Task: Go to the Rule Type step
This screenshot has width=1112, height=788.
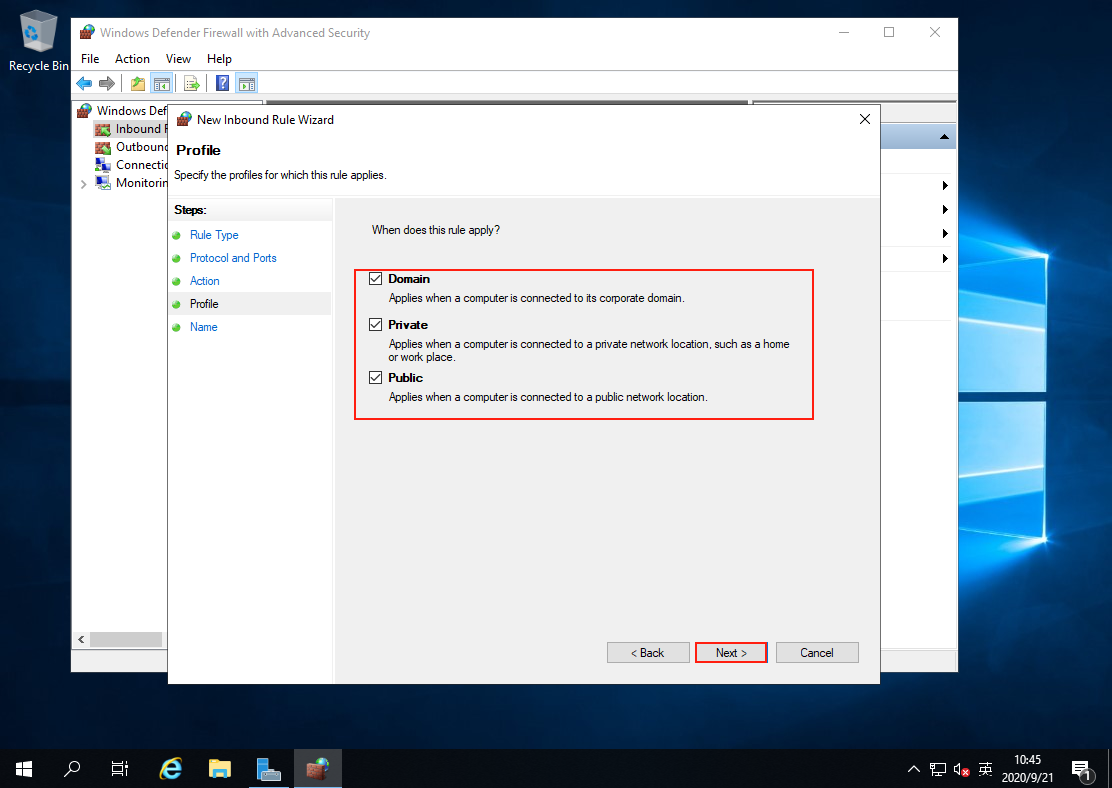Action: point(214,235)
